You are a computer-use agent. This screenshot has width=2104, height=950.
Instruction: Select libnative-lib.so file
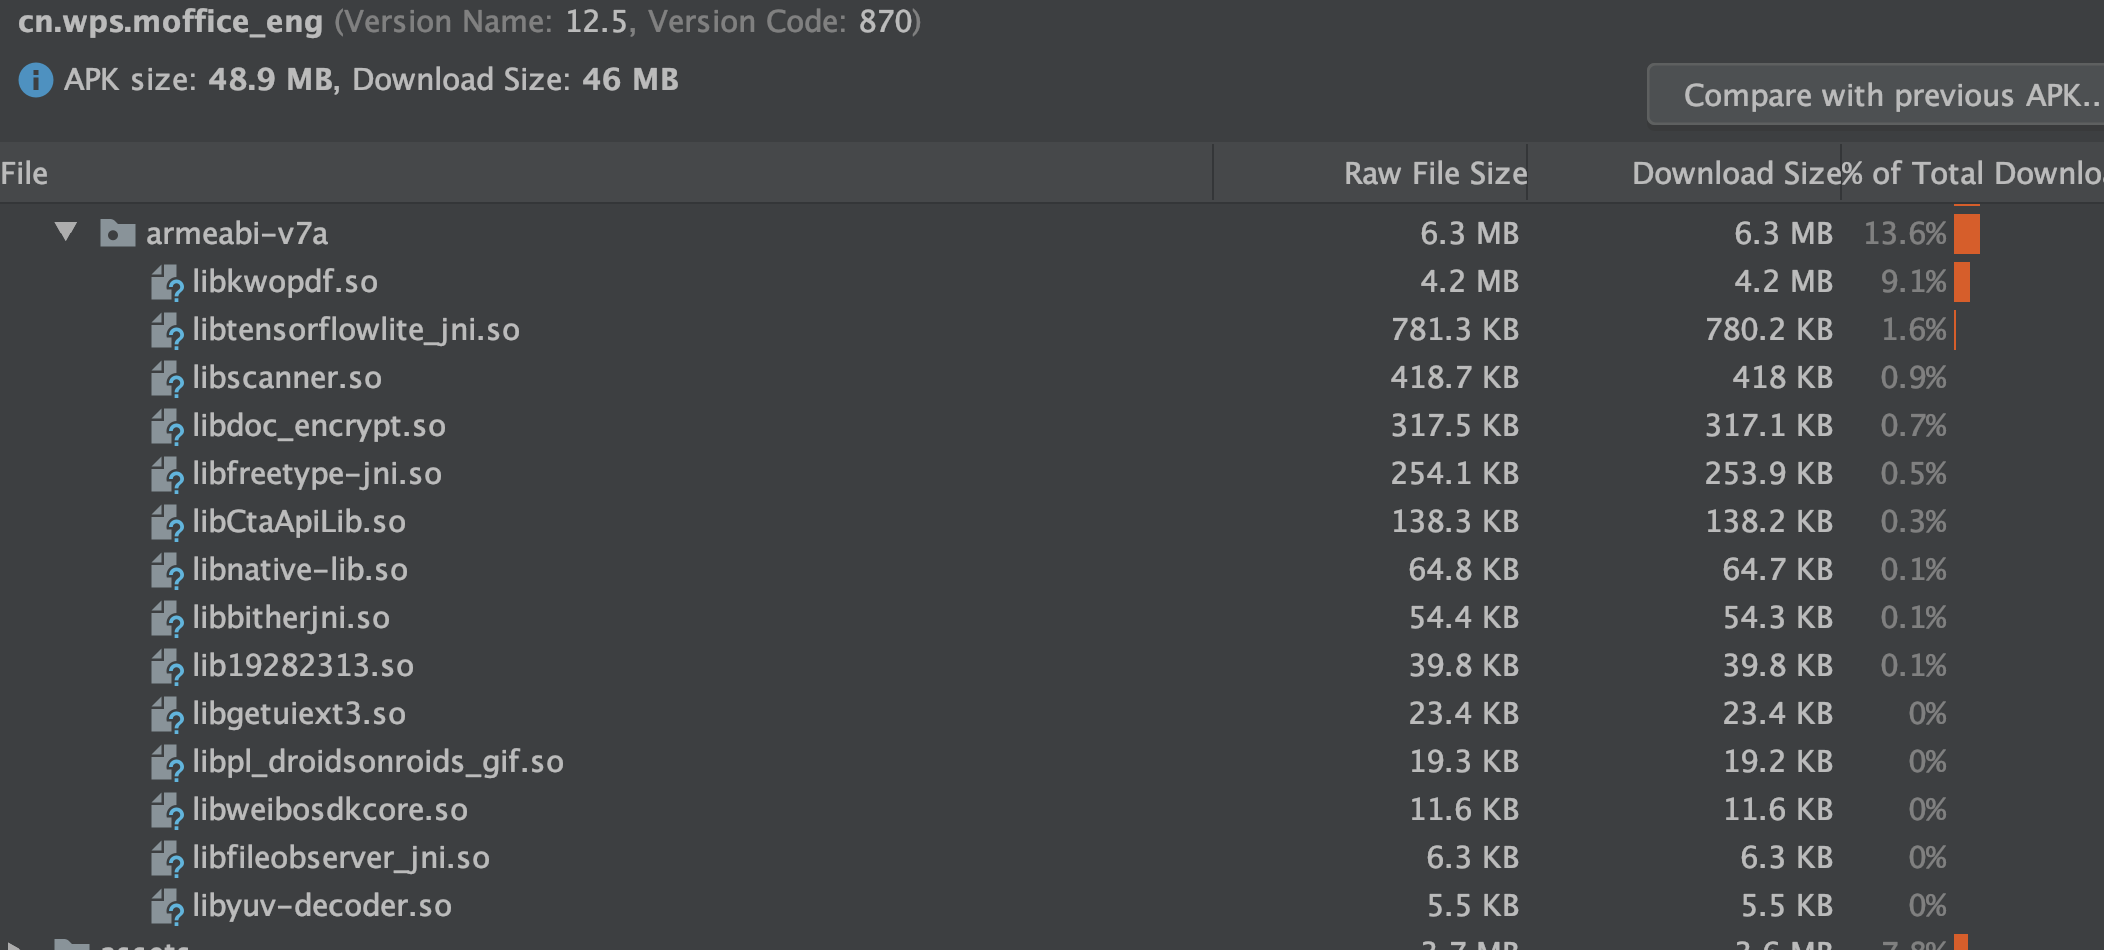pos(300,569)
